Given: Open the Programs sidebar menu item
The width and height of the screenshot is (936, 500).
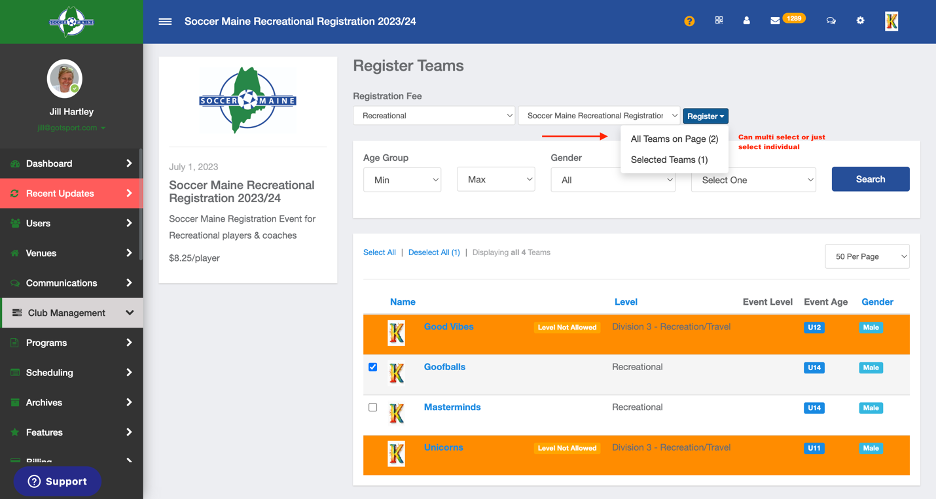Looking at the screenshot, I should tap(72, 342).
